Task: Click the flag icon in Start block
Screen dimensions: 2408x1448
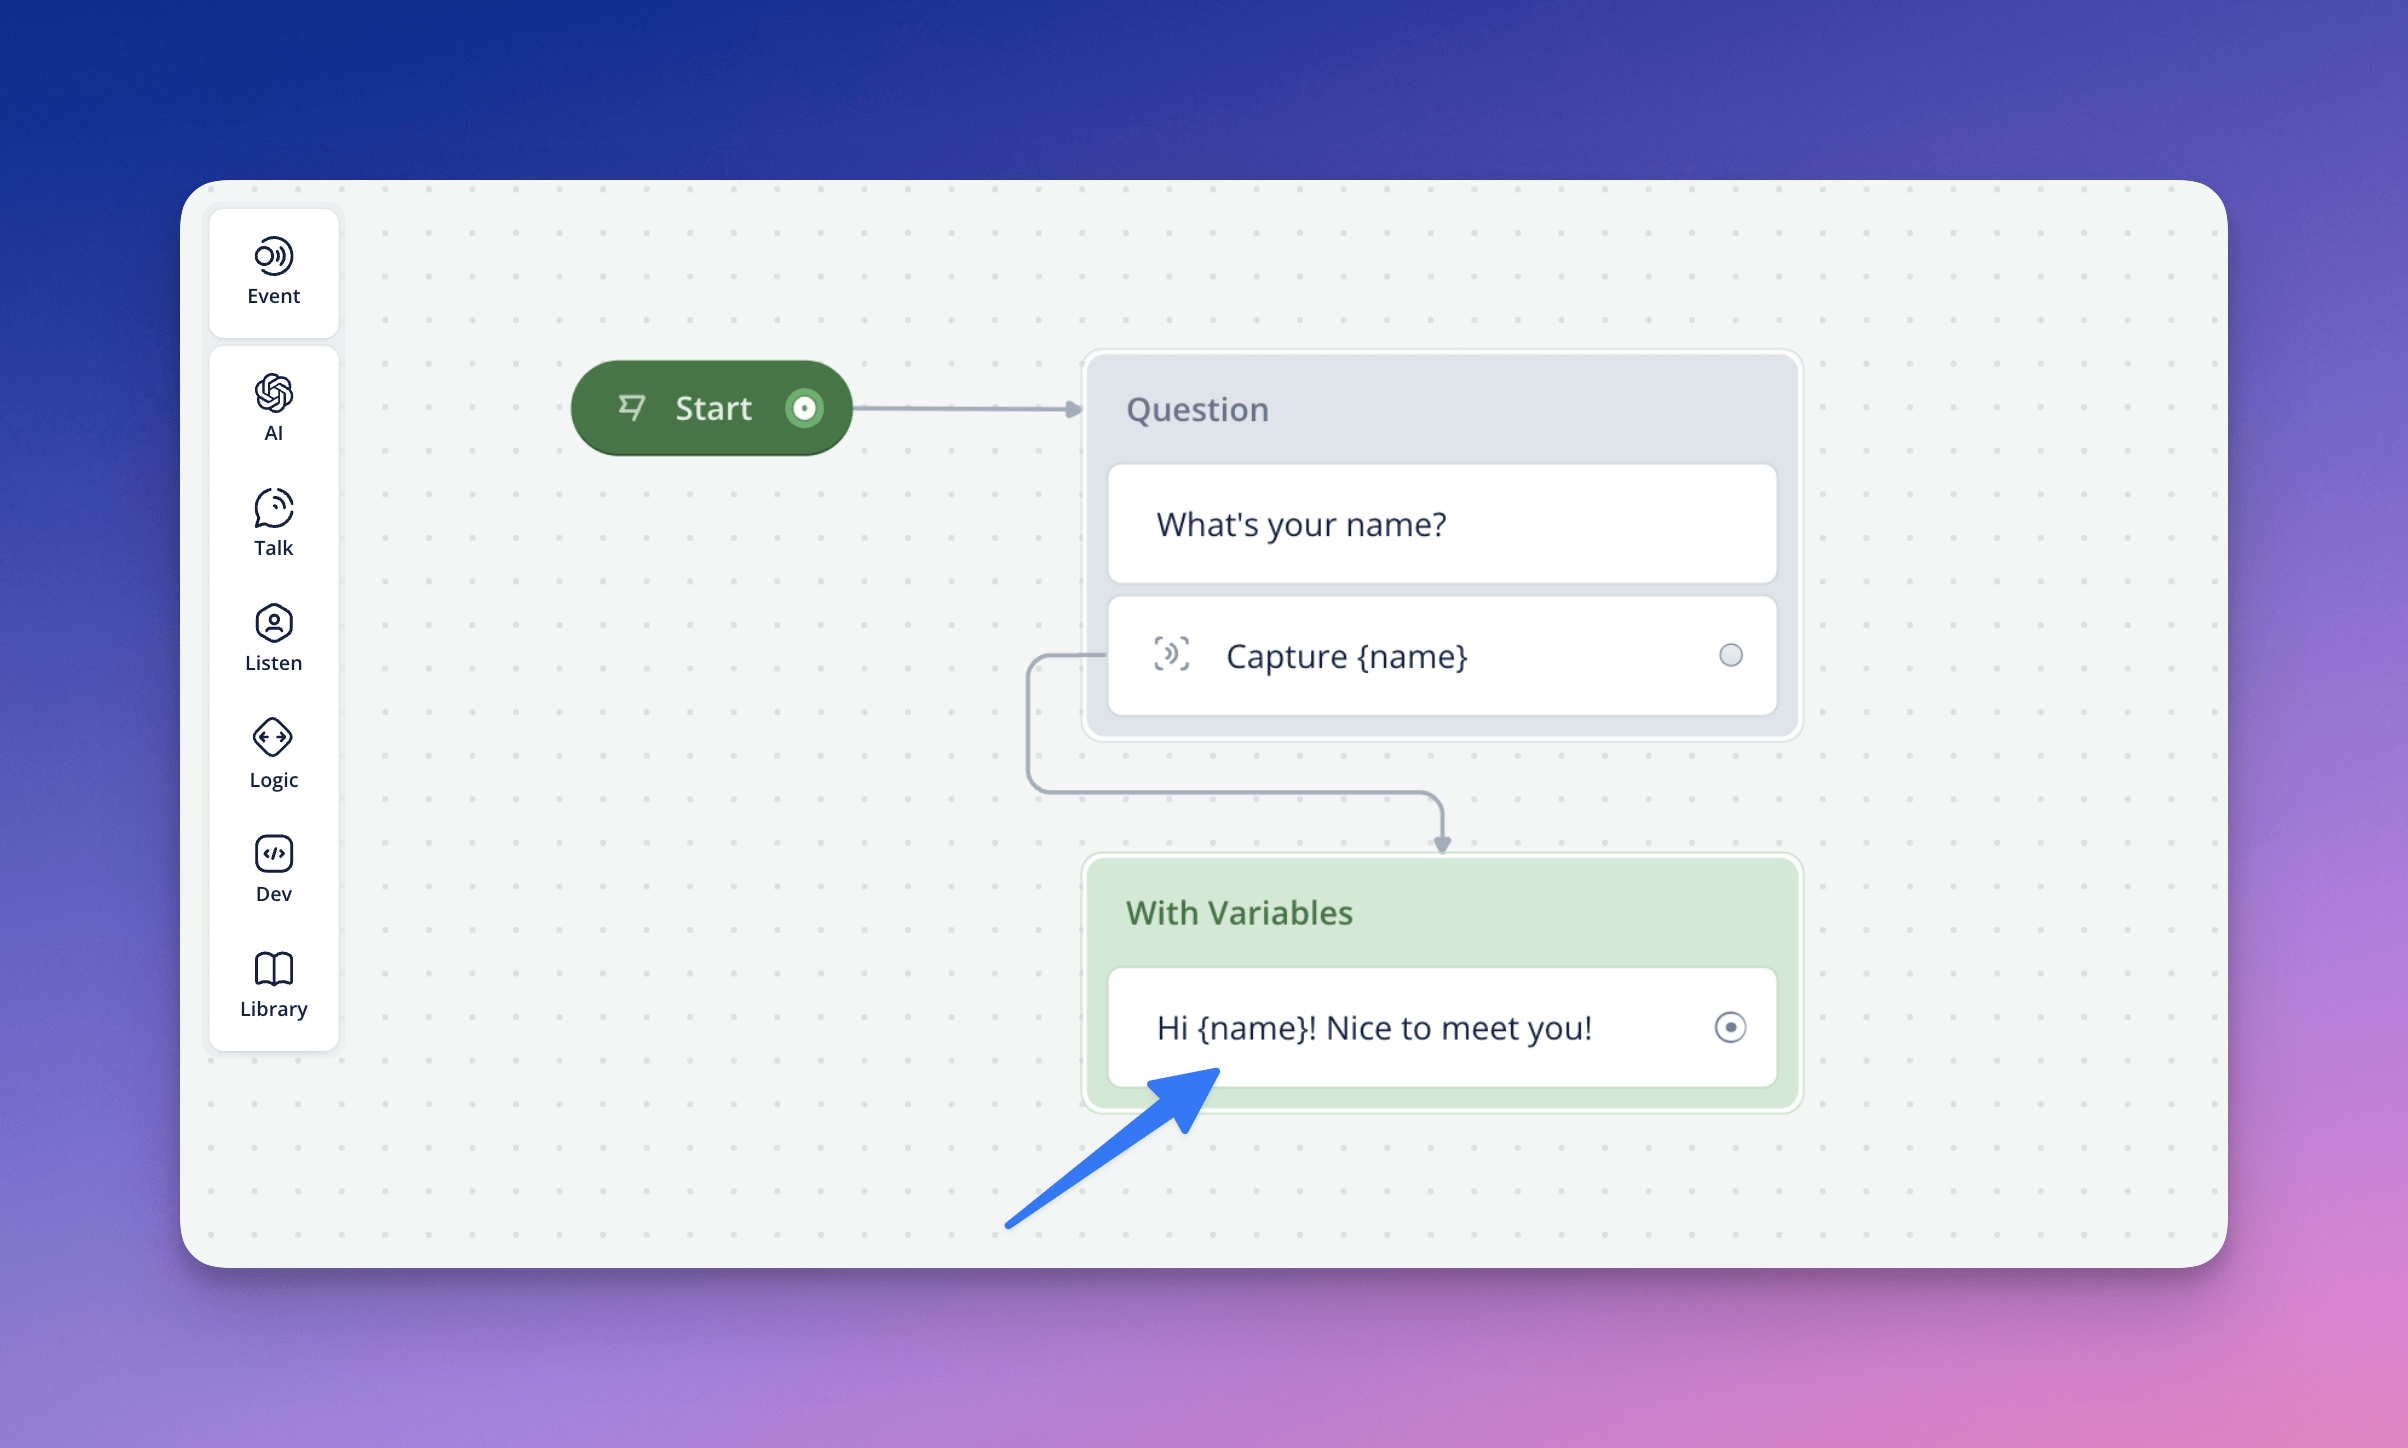Action: (632, 408)
